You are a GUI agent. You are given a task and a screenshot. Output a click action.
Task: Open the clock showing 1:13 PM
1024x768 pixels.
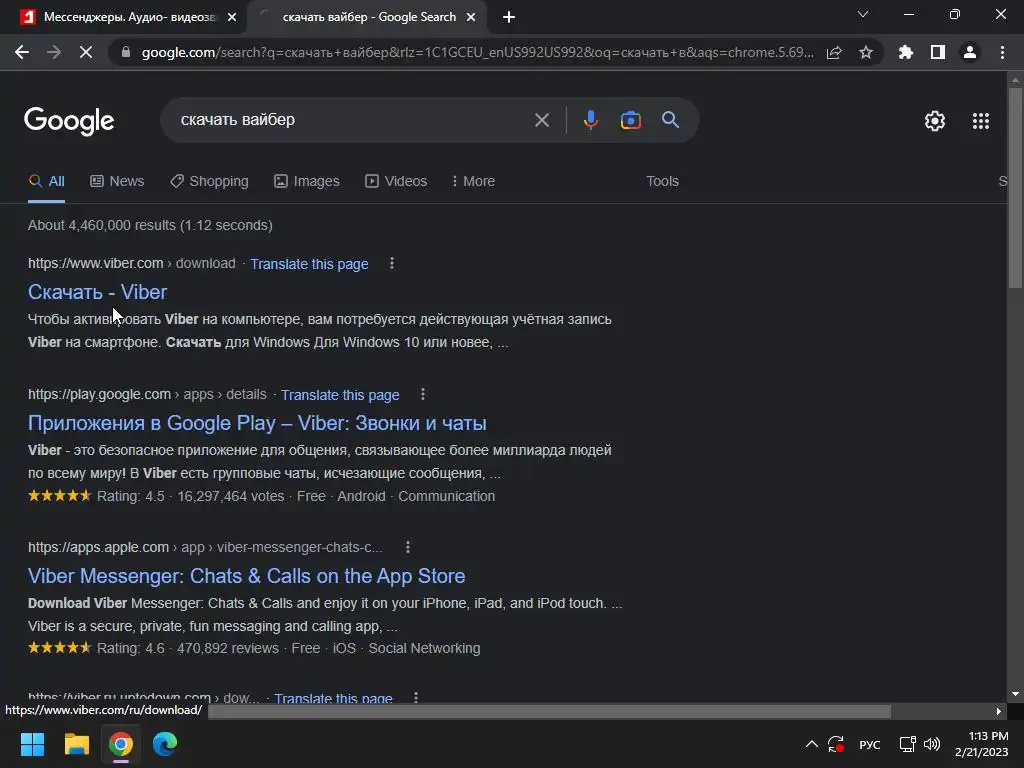982,744
